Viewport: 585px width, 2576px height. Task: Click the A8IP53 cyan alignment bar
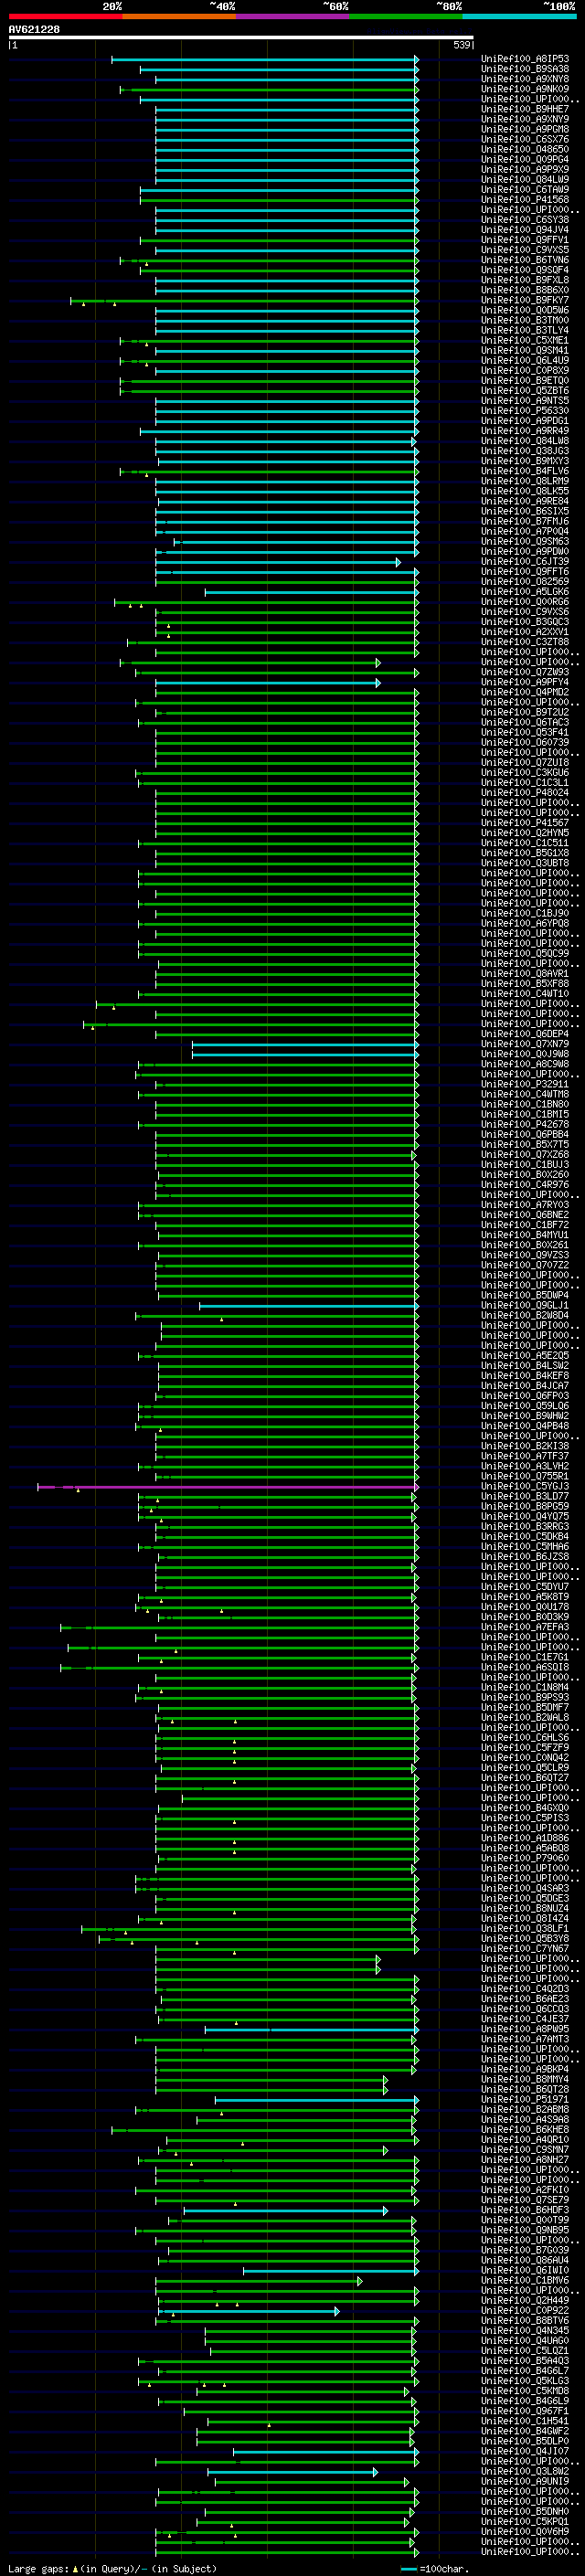pyautogui.click(x=265, y=59)
